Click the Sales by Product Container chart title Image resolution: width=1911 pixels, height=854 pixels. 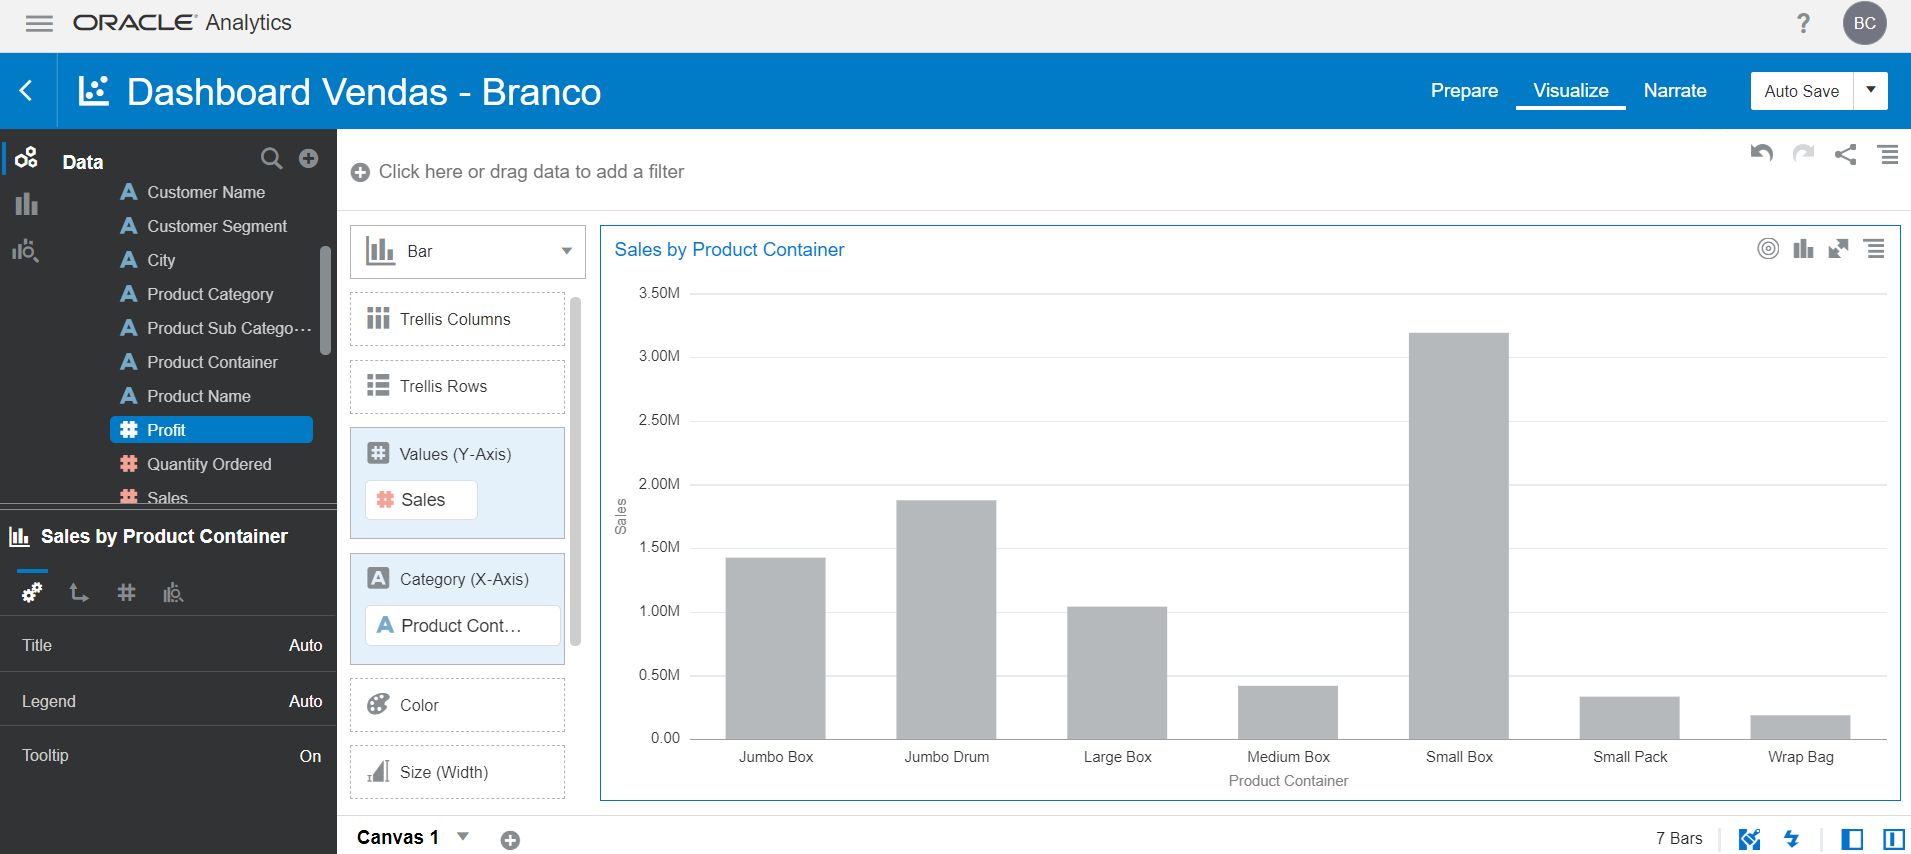(729, 250)
